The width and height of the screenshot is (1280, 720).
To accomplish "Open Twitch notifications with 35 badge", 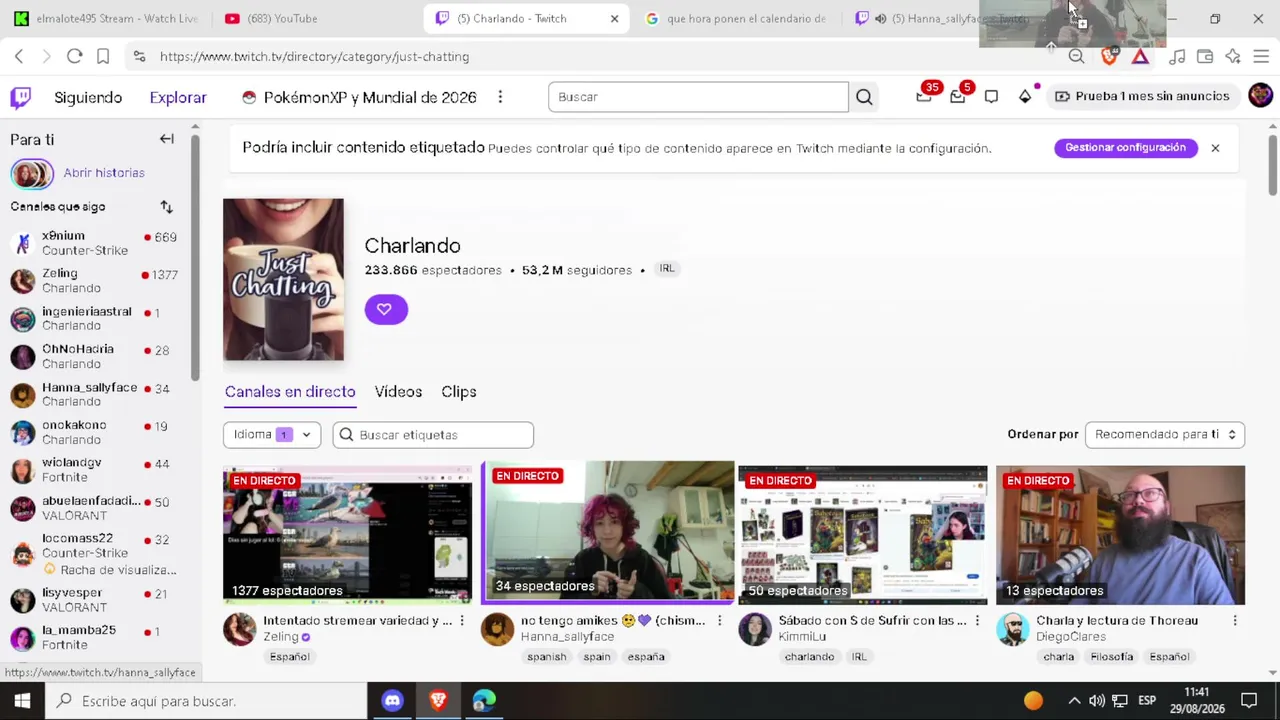I will (x=924, y=96).
